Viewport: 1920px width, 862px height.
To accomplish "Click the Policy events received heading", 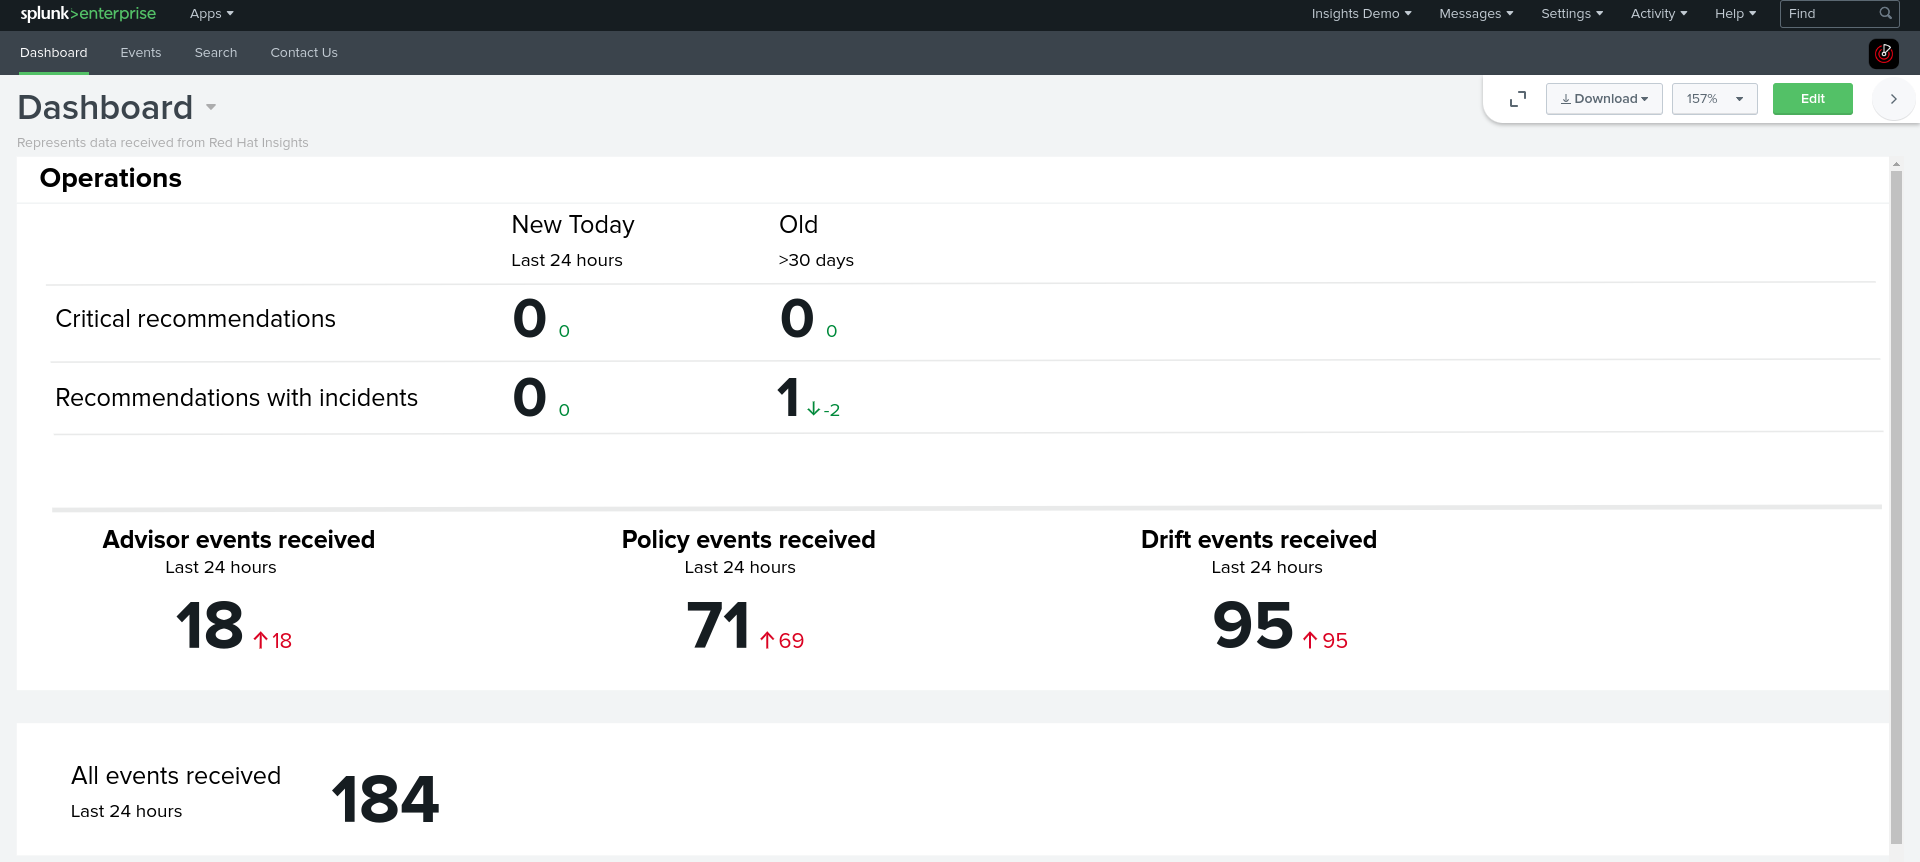I will tap(748, 540).
